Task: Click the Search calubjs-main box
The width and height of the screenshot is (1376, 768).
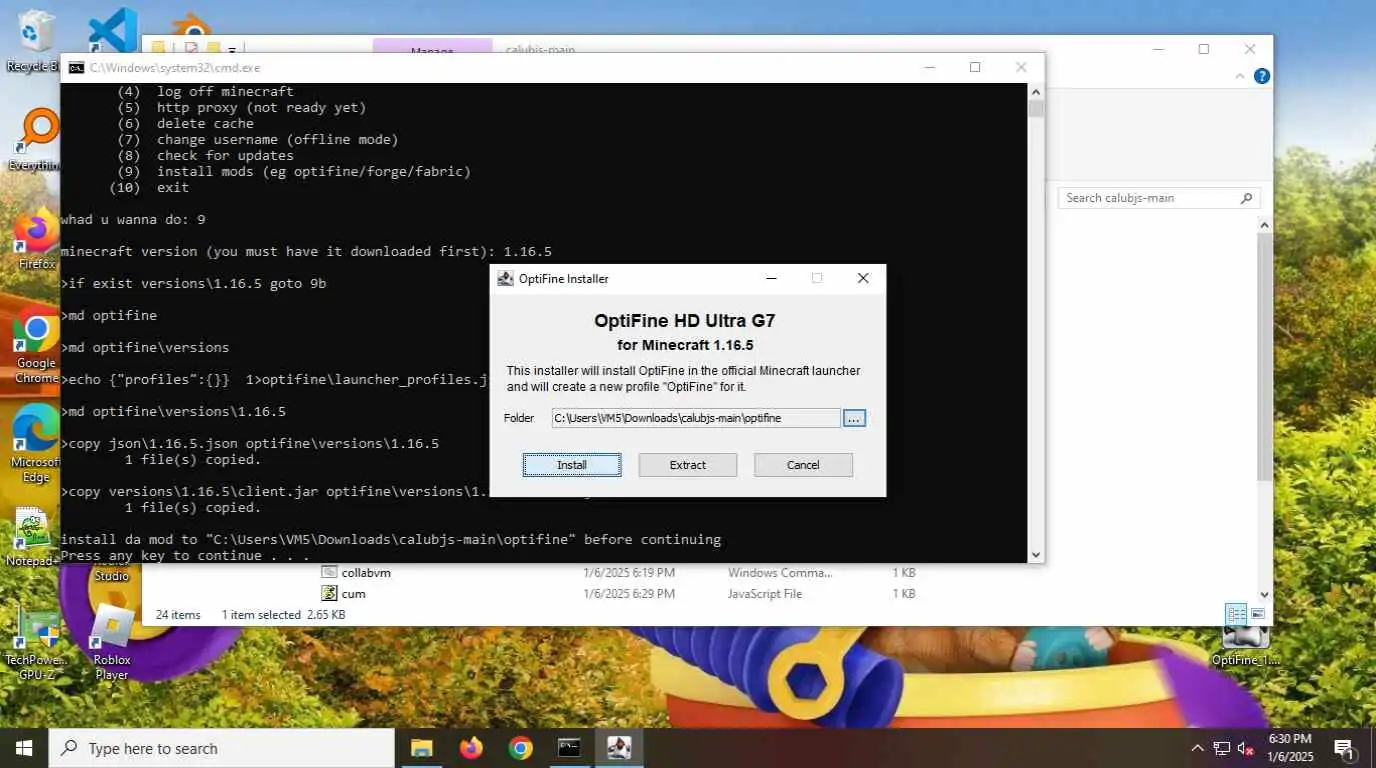Action: pyautogui.click(x=1159, y=198)
